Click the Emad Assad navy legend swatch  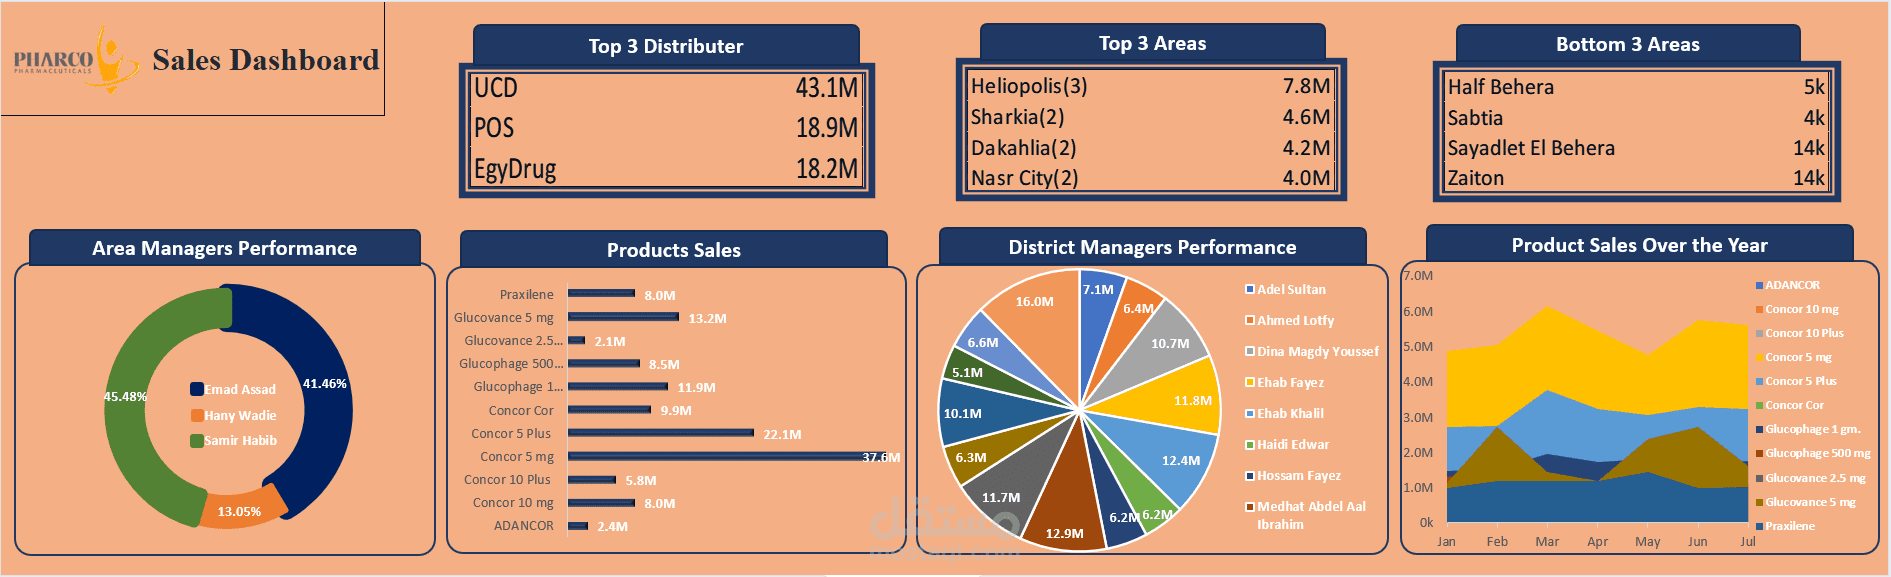pyautogui.click(x=197, y=389)
